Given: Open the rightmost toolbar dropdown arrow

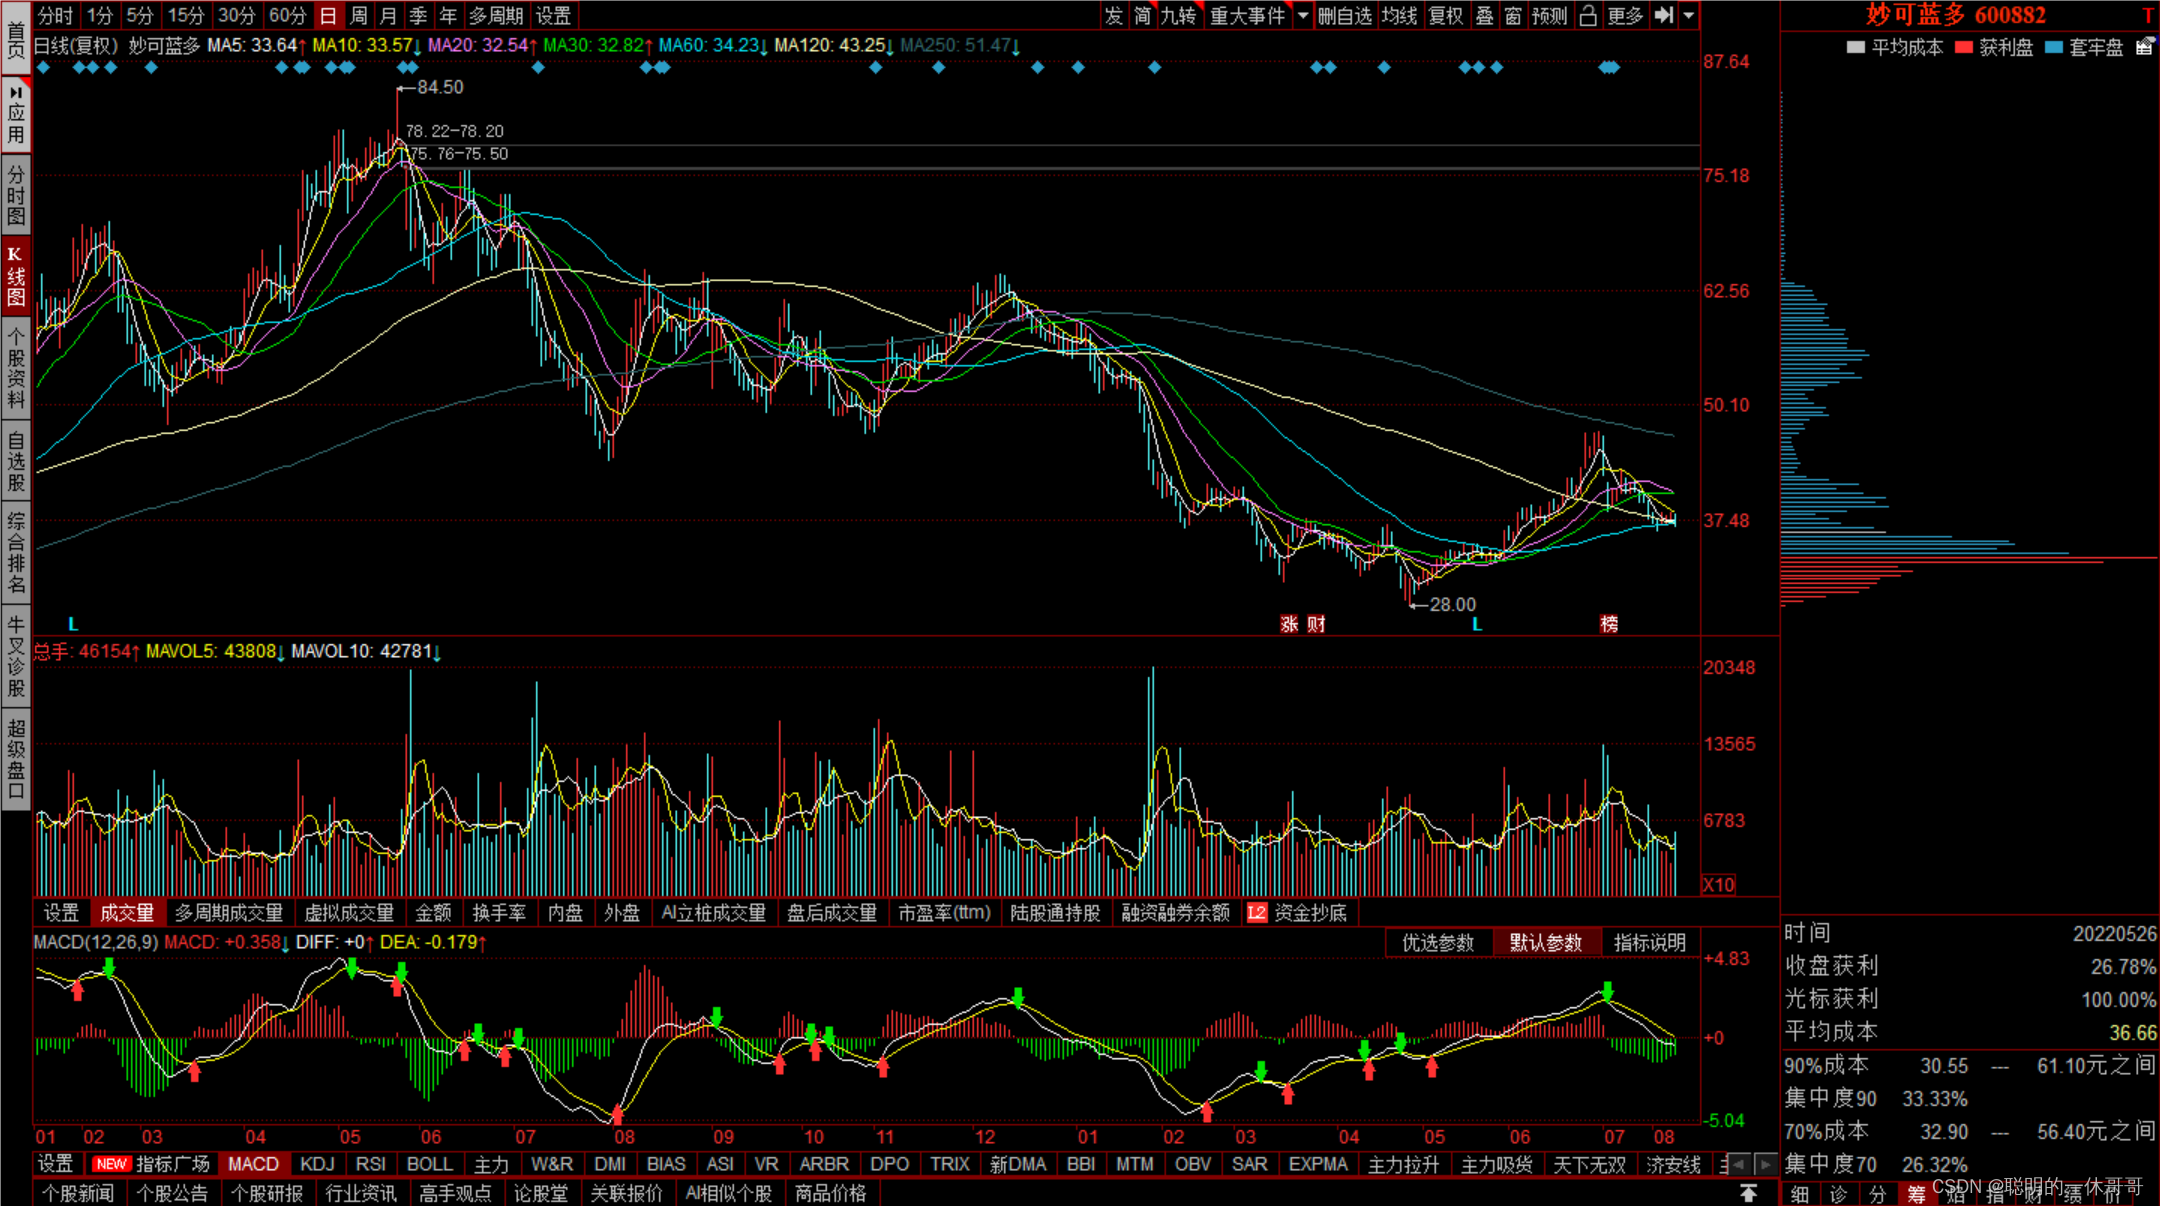Looking at the screenshot, I should point(1689,15).
